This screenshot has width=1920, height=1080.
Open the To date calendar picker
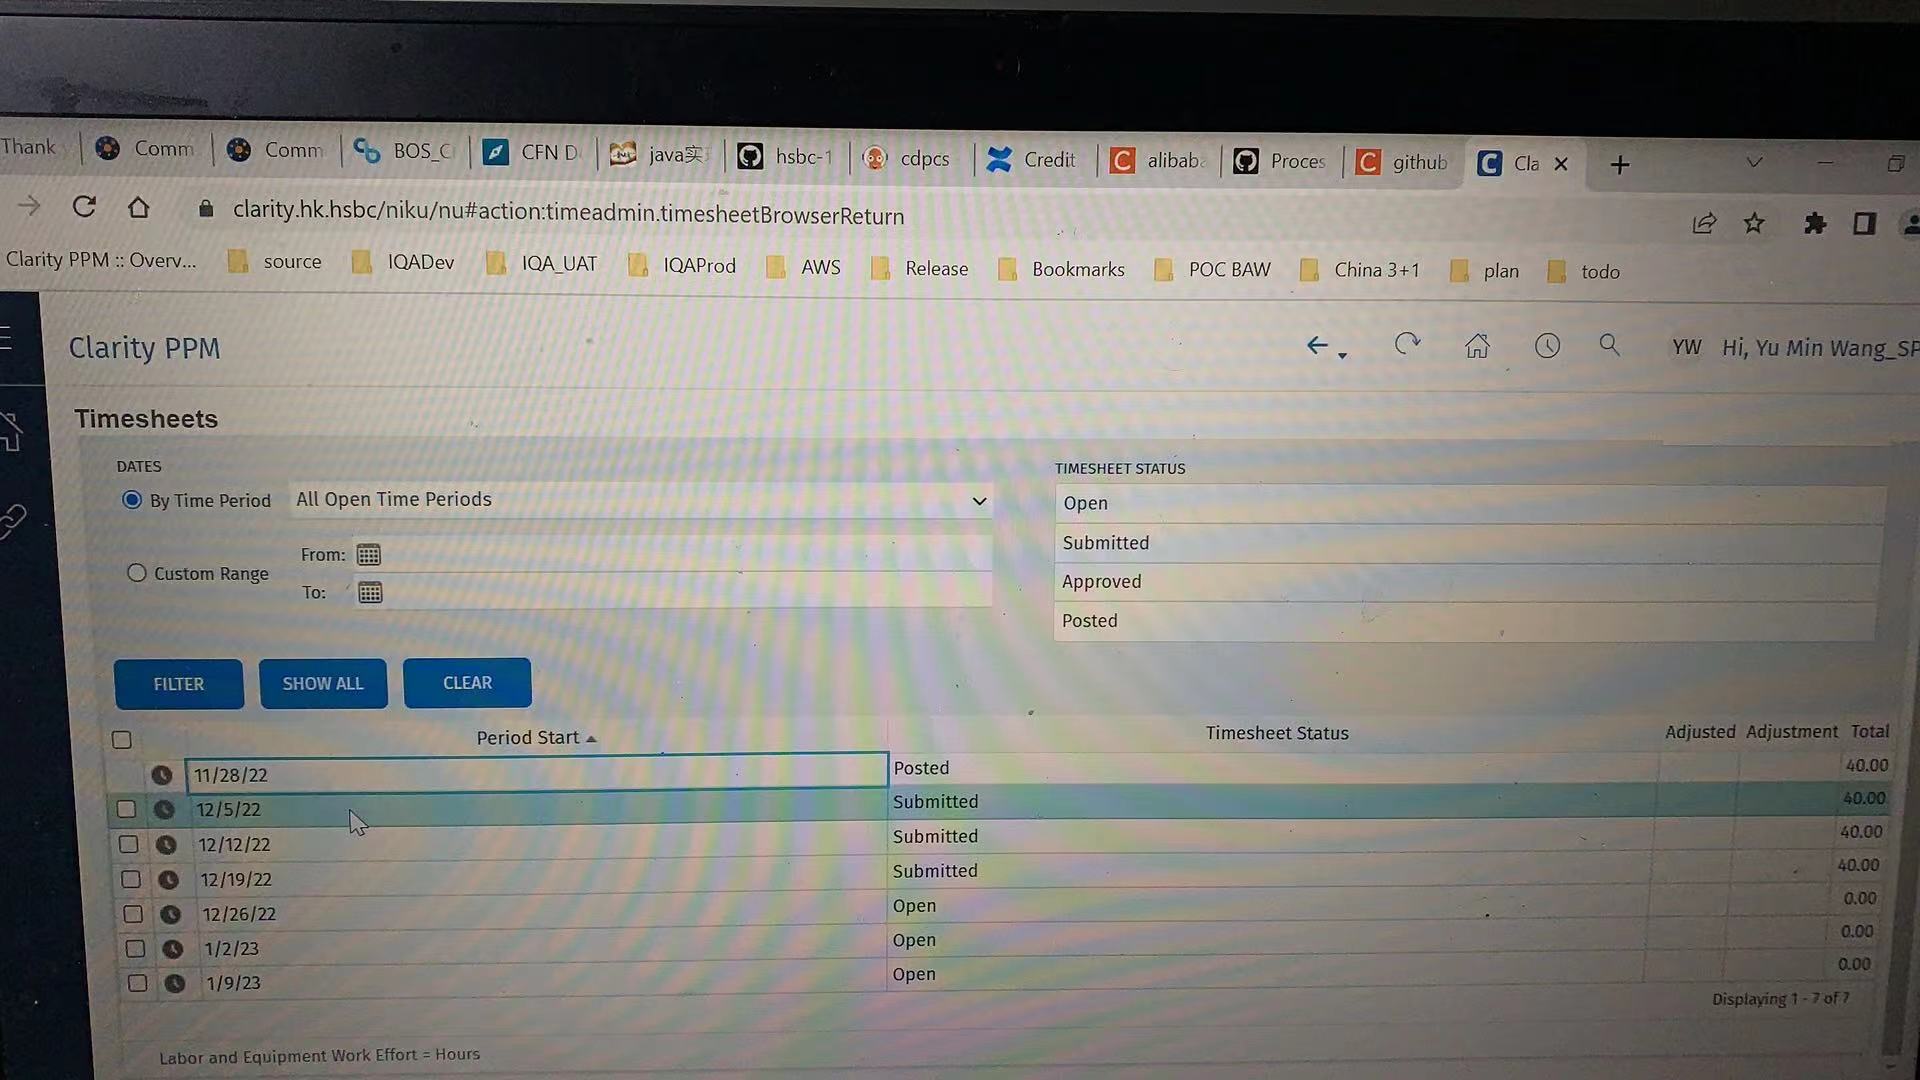(x=369, y=592)
